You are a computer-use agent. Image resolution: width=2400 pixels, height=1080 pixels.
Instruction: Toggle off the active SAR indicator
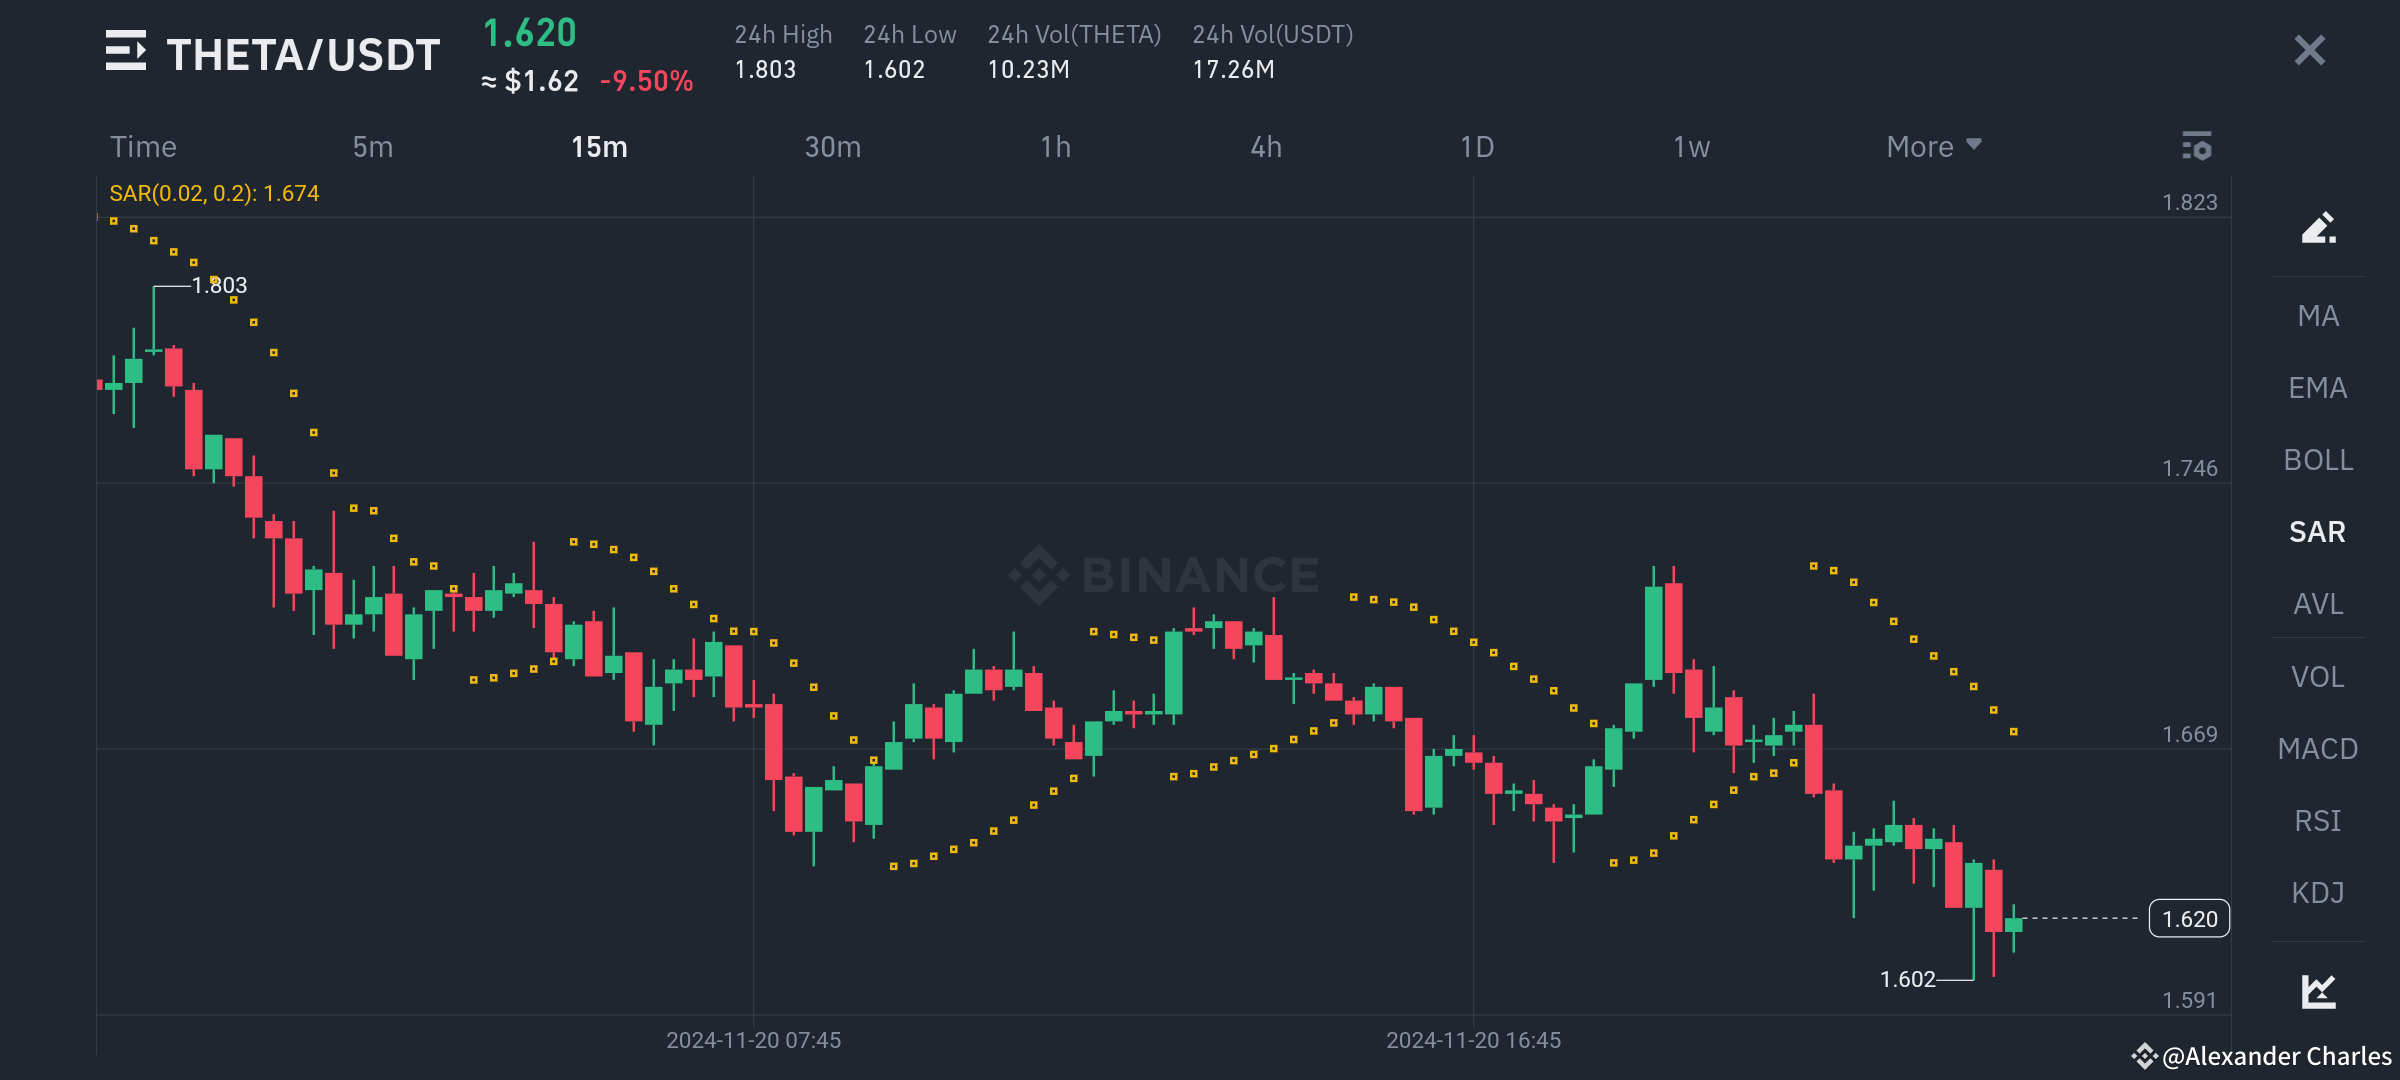tap(2318, 532)
